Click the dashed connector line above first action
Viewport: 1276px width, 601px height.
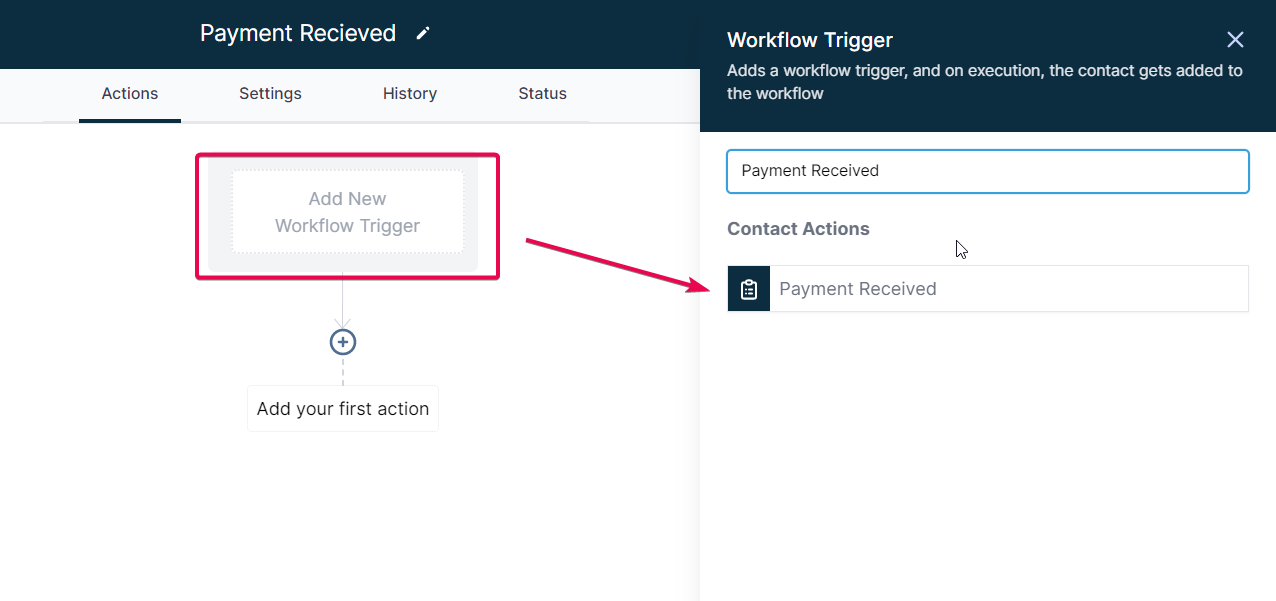click(x=343, y=371)
